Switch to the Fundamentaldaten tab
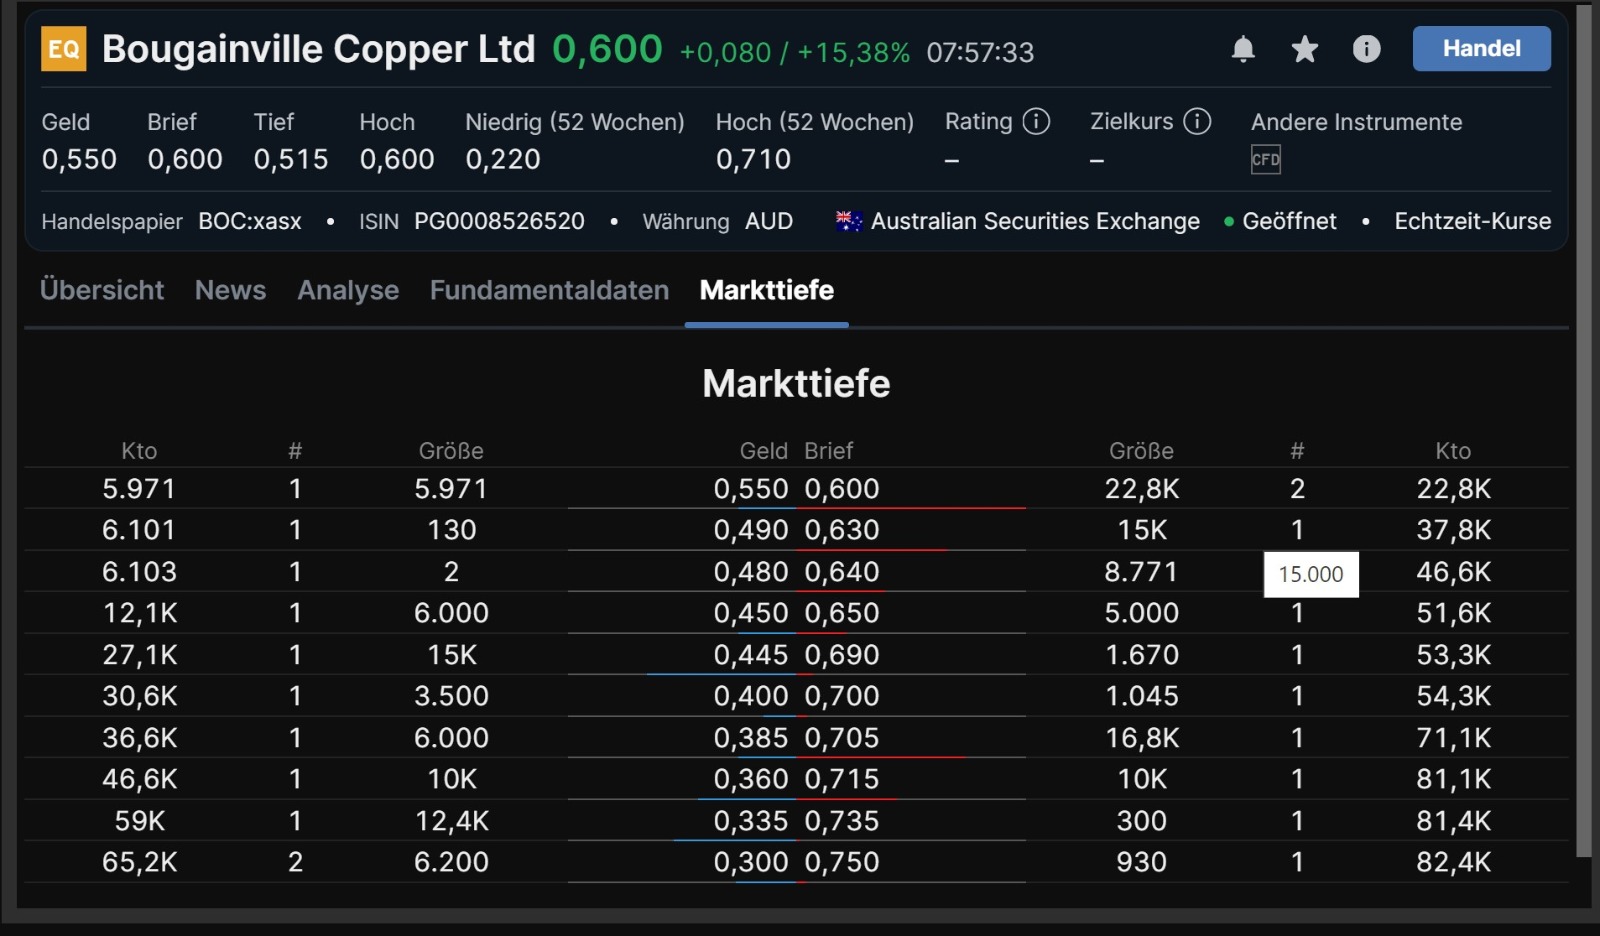The image size is (1600, 936). 549,291
